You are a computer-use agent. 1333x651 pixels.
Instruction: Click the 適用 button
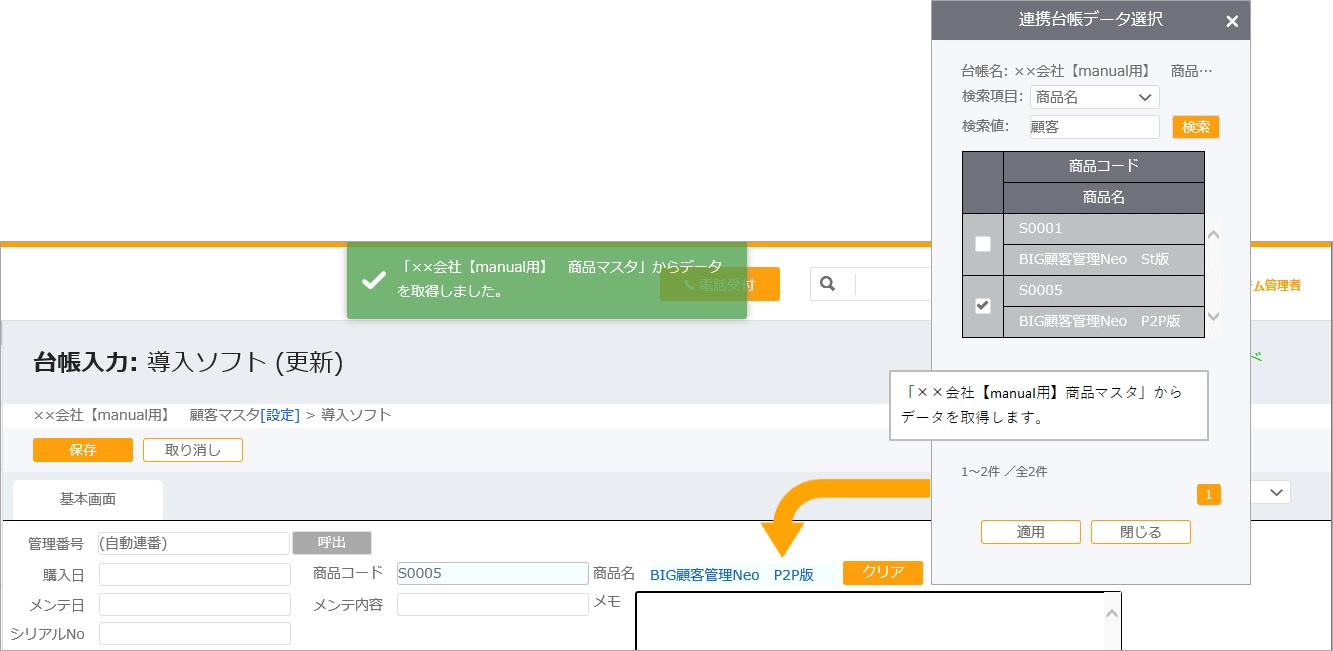pyautogui.click(x=1030, y=532)
